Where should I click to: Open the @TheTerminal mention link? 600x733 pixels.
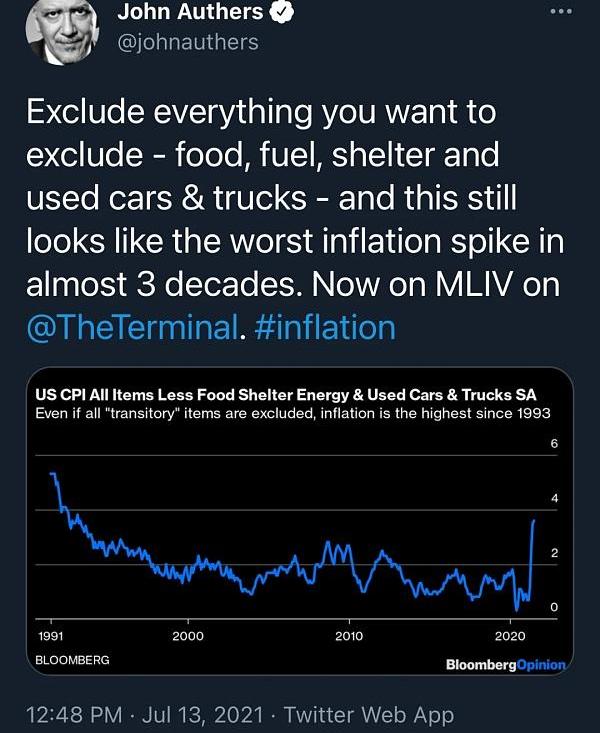[x=132, y=327]
